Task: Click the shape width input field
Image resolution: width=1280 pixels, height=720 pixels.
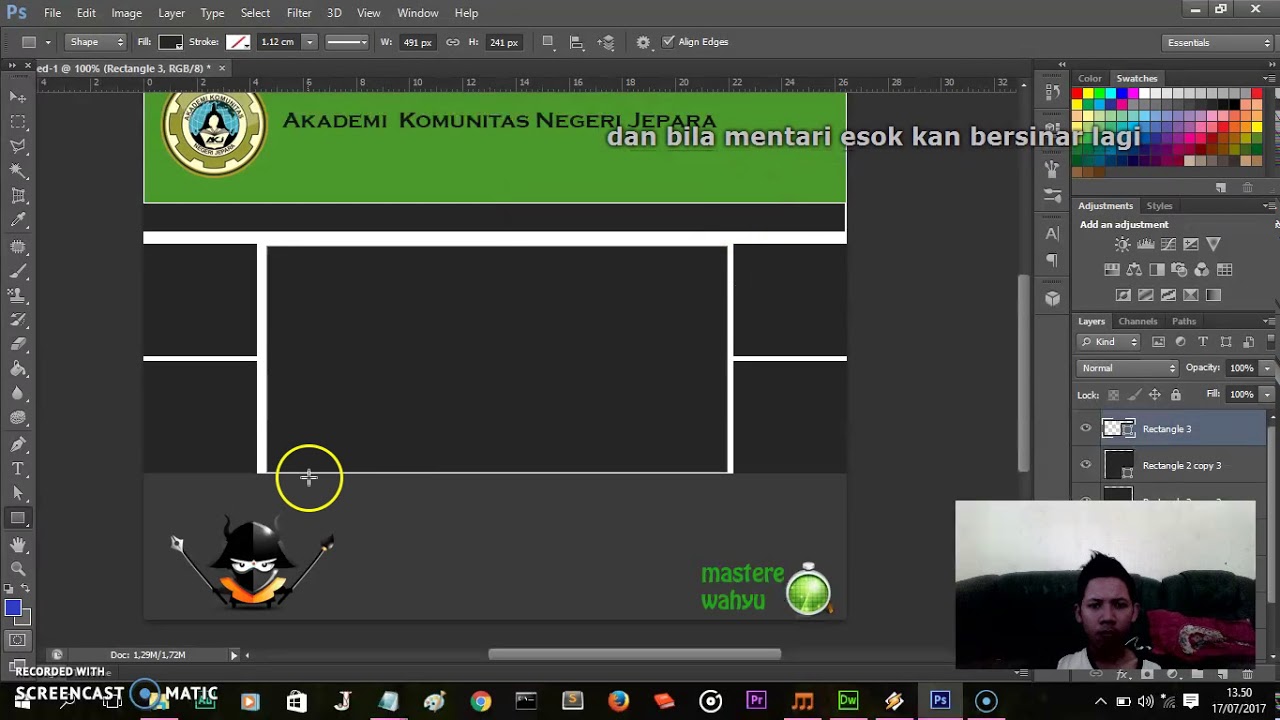Action: [x=416, y=42]
